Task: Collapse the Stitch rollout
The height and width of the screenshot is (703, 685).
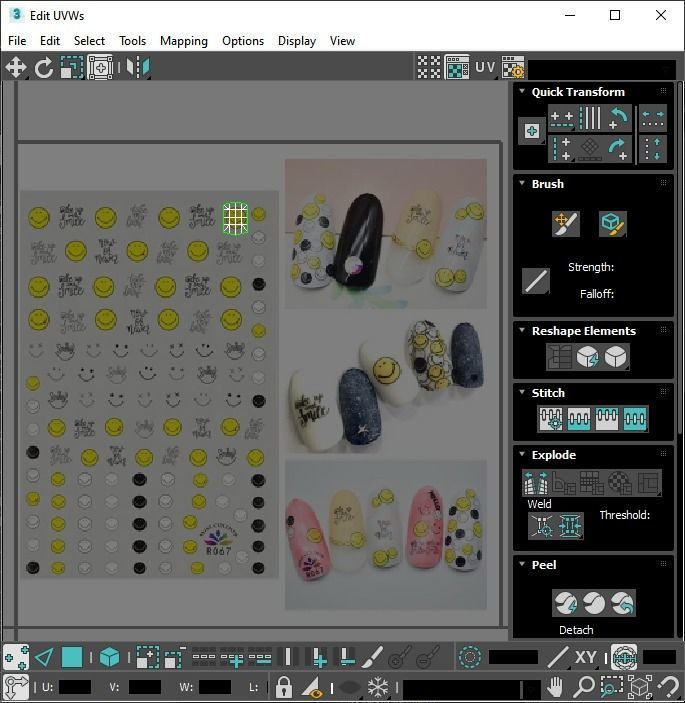Action: pyautogui.click(x=522, y=392)
